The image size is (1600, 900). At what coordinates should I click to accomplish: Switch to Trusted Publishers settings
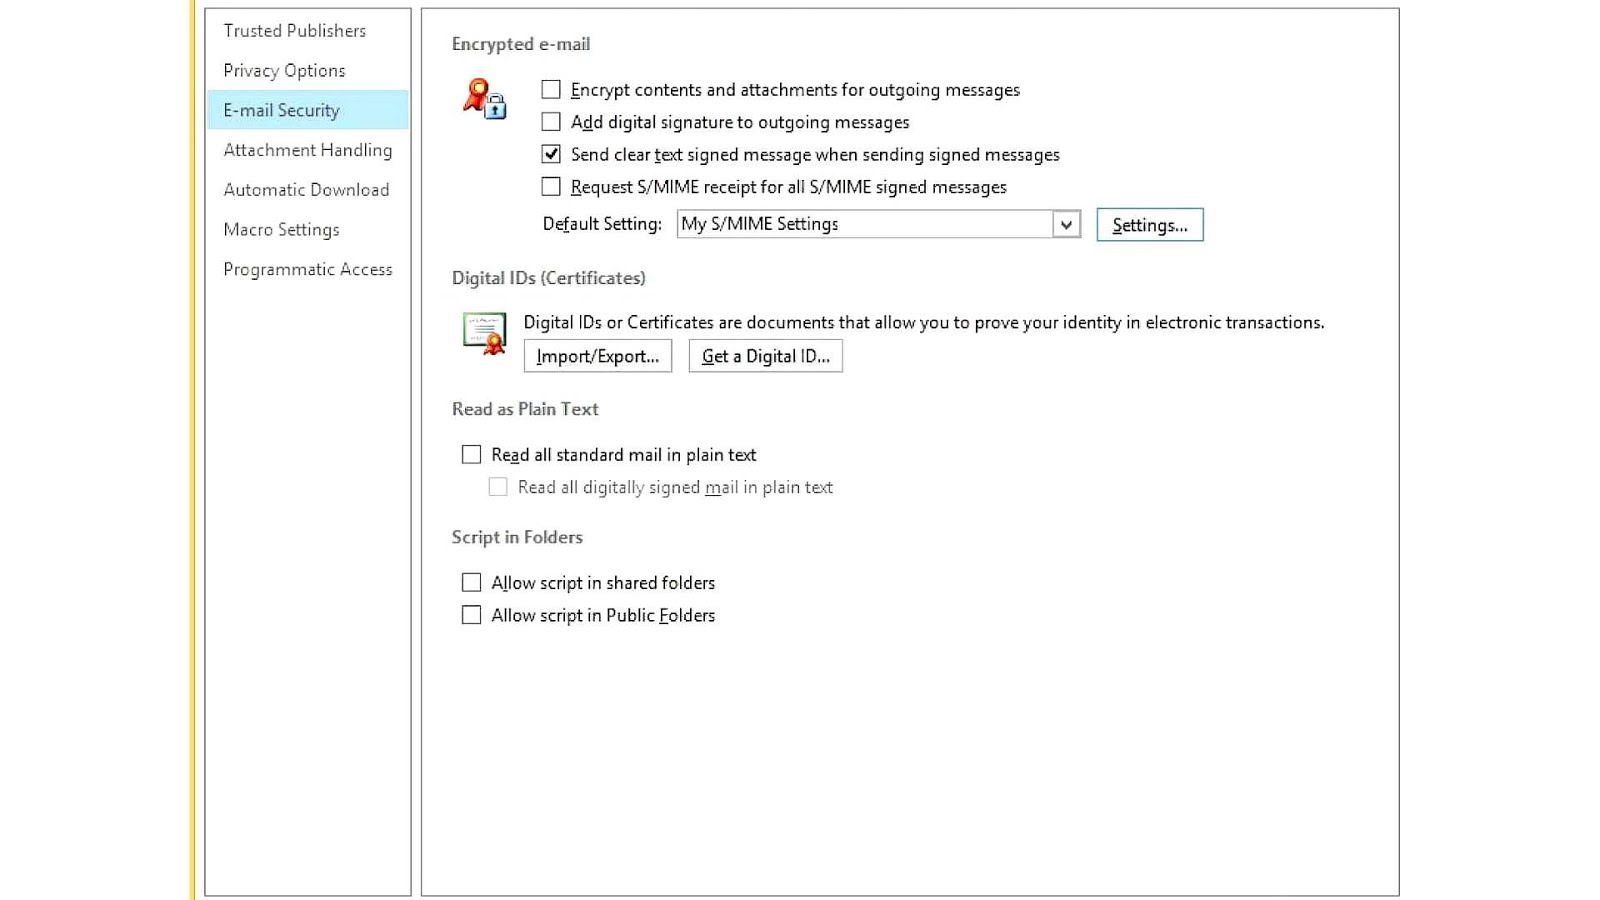[x=293, y=30]
